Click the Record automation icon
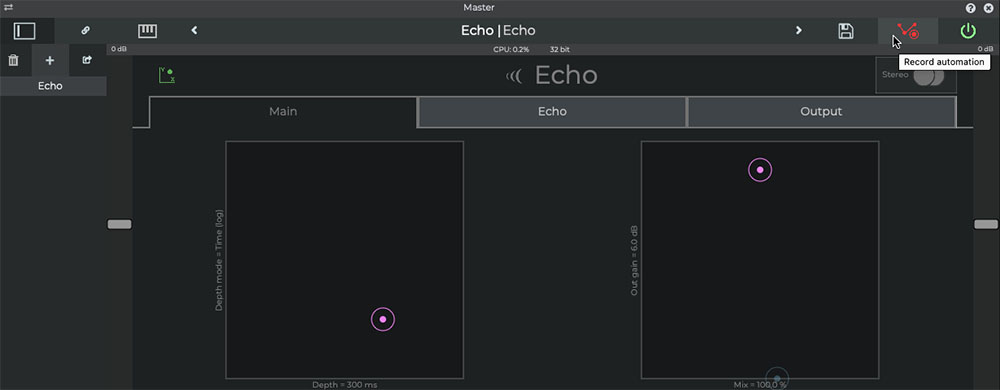This screenshot has height=390, width=1000. pos(908,31)
